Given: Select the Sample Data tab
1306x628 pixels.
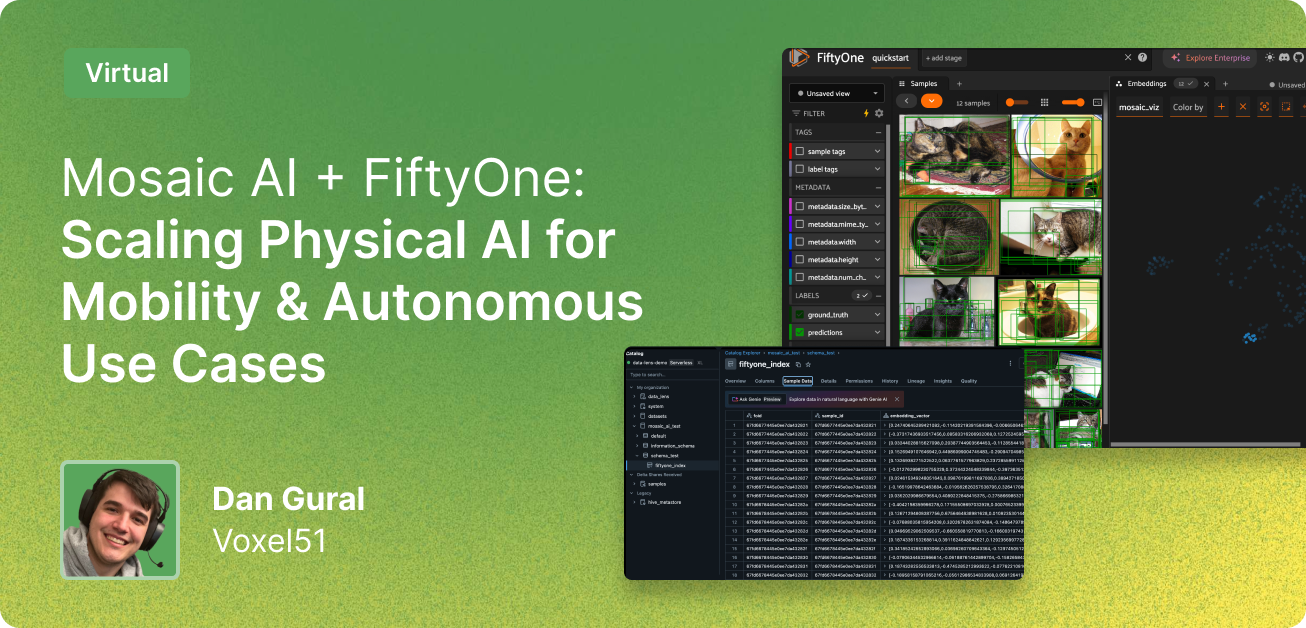Looking at the screenshot, I should click(x=798, y=381).
